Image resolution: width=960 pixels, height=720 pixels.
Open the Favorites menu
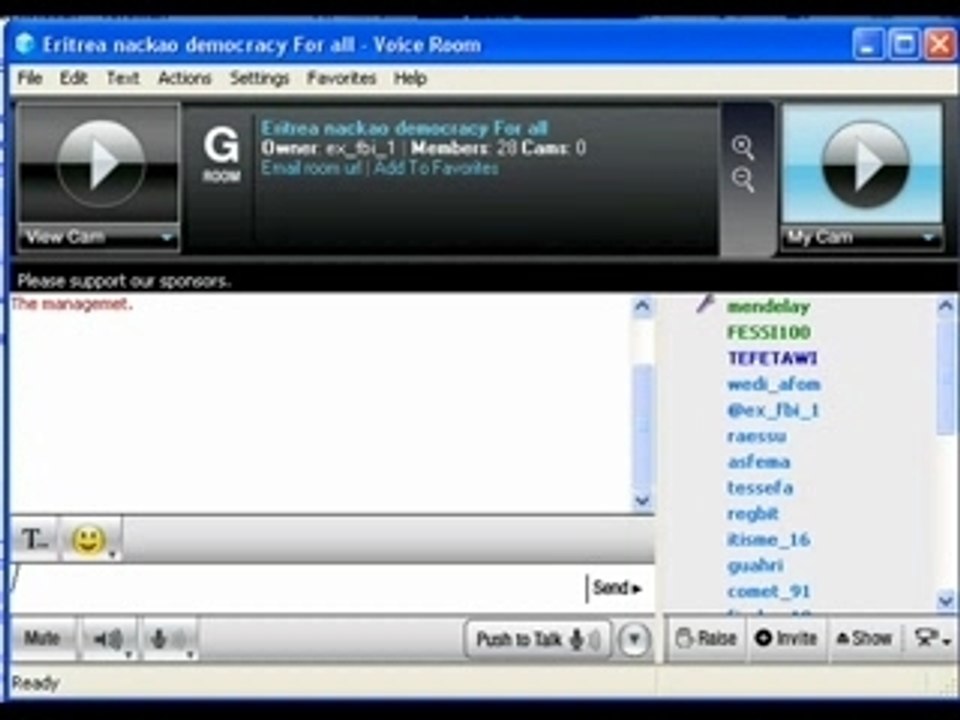342,78
